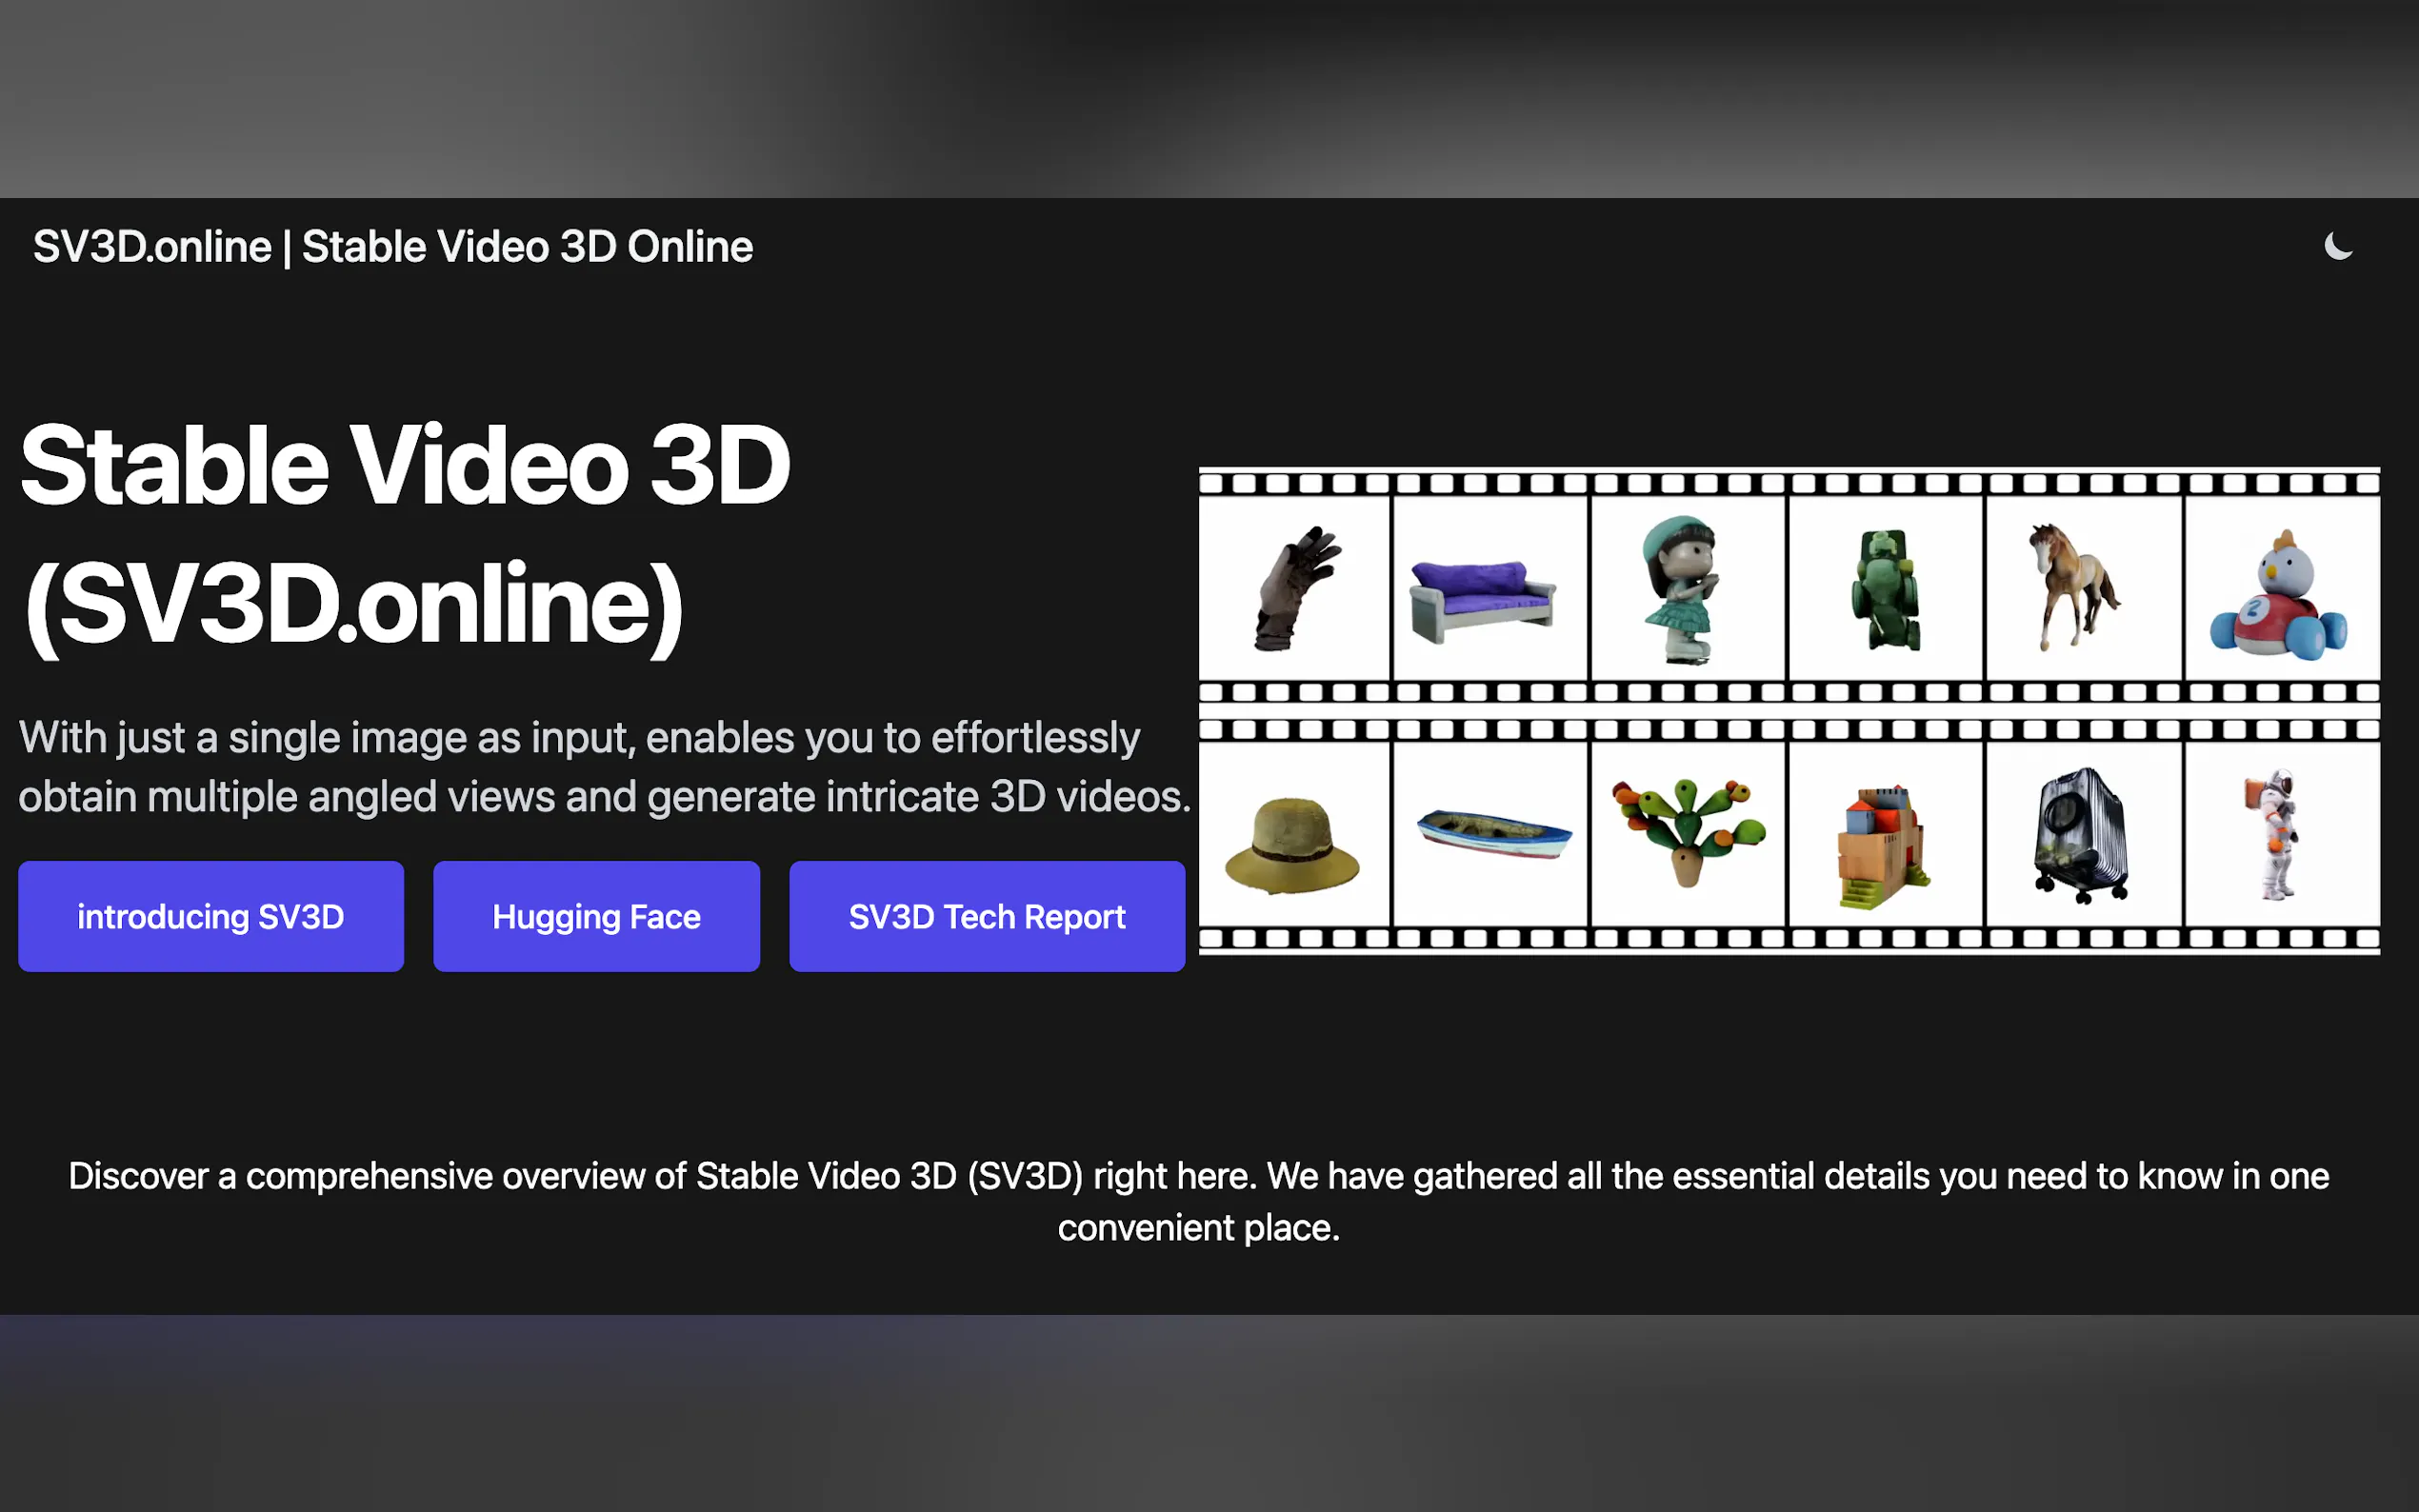2419x1512 pixels.
Task: Toggle dark mode moon icon
Action: (x=2337, y=246)
